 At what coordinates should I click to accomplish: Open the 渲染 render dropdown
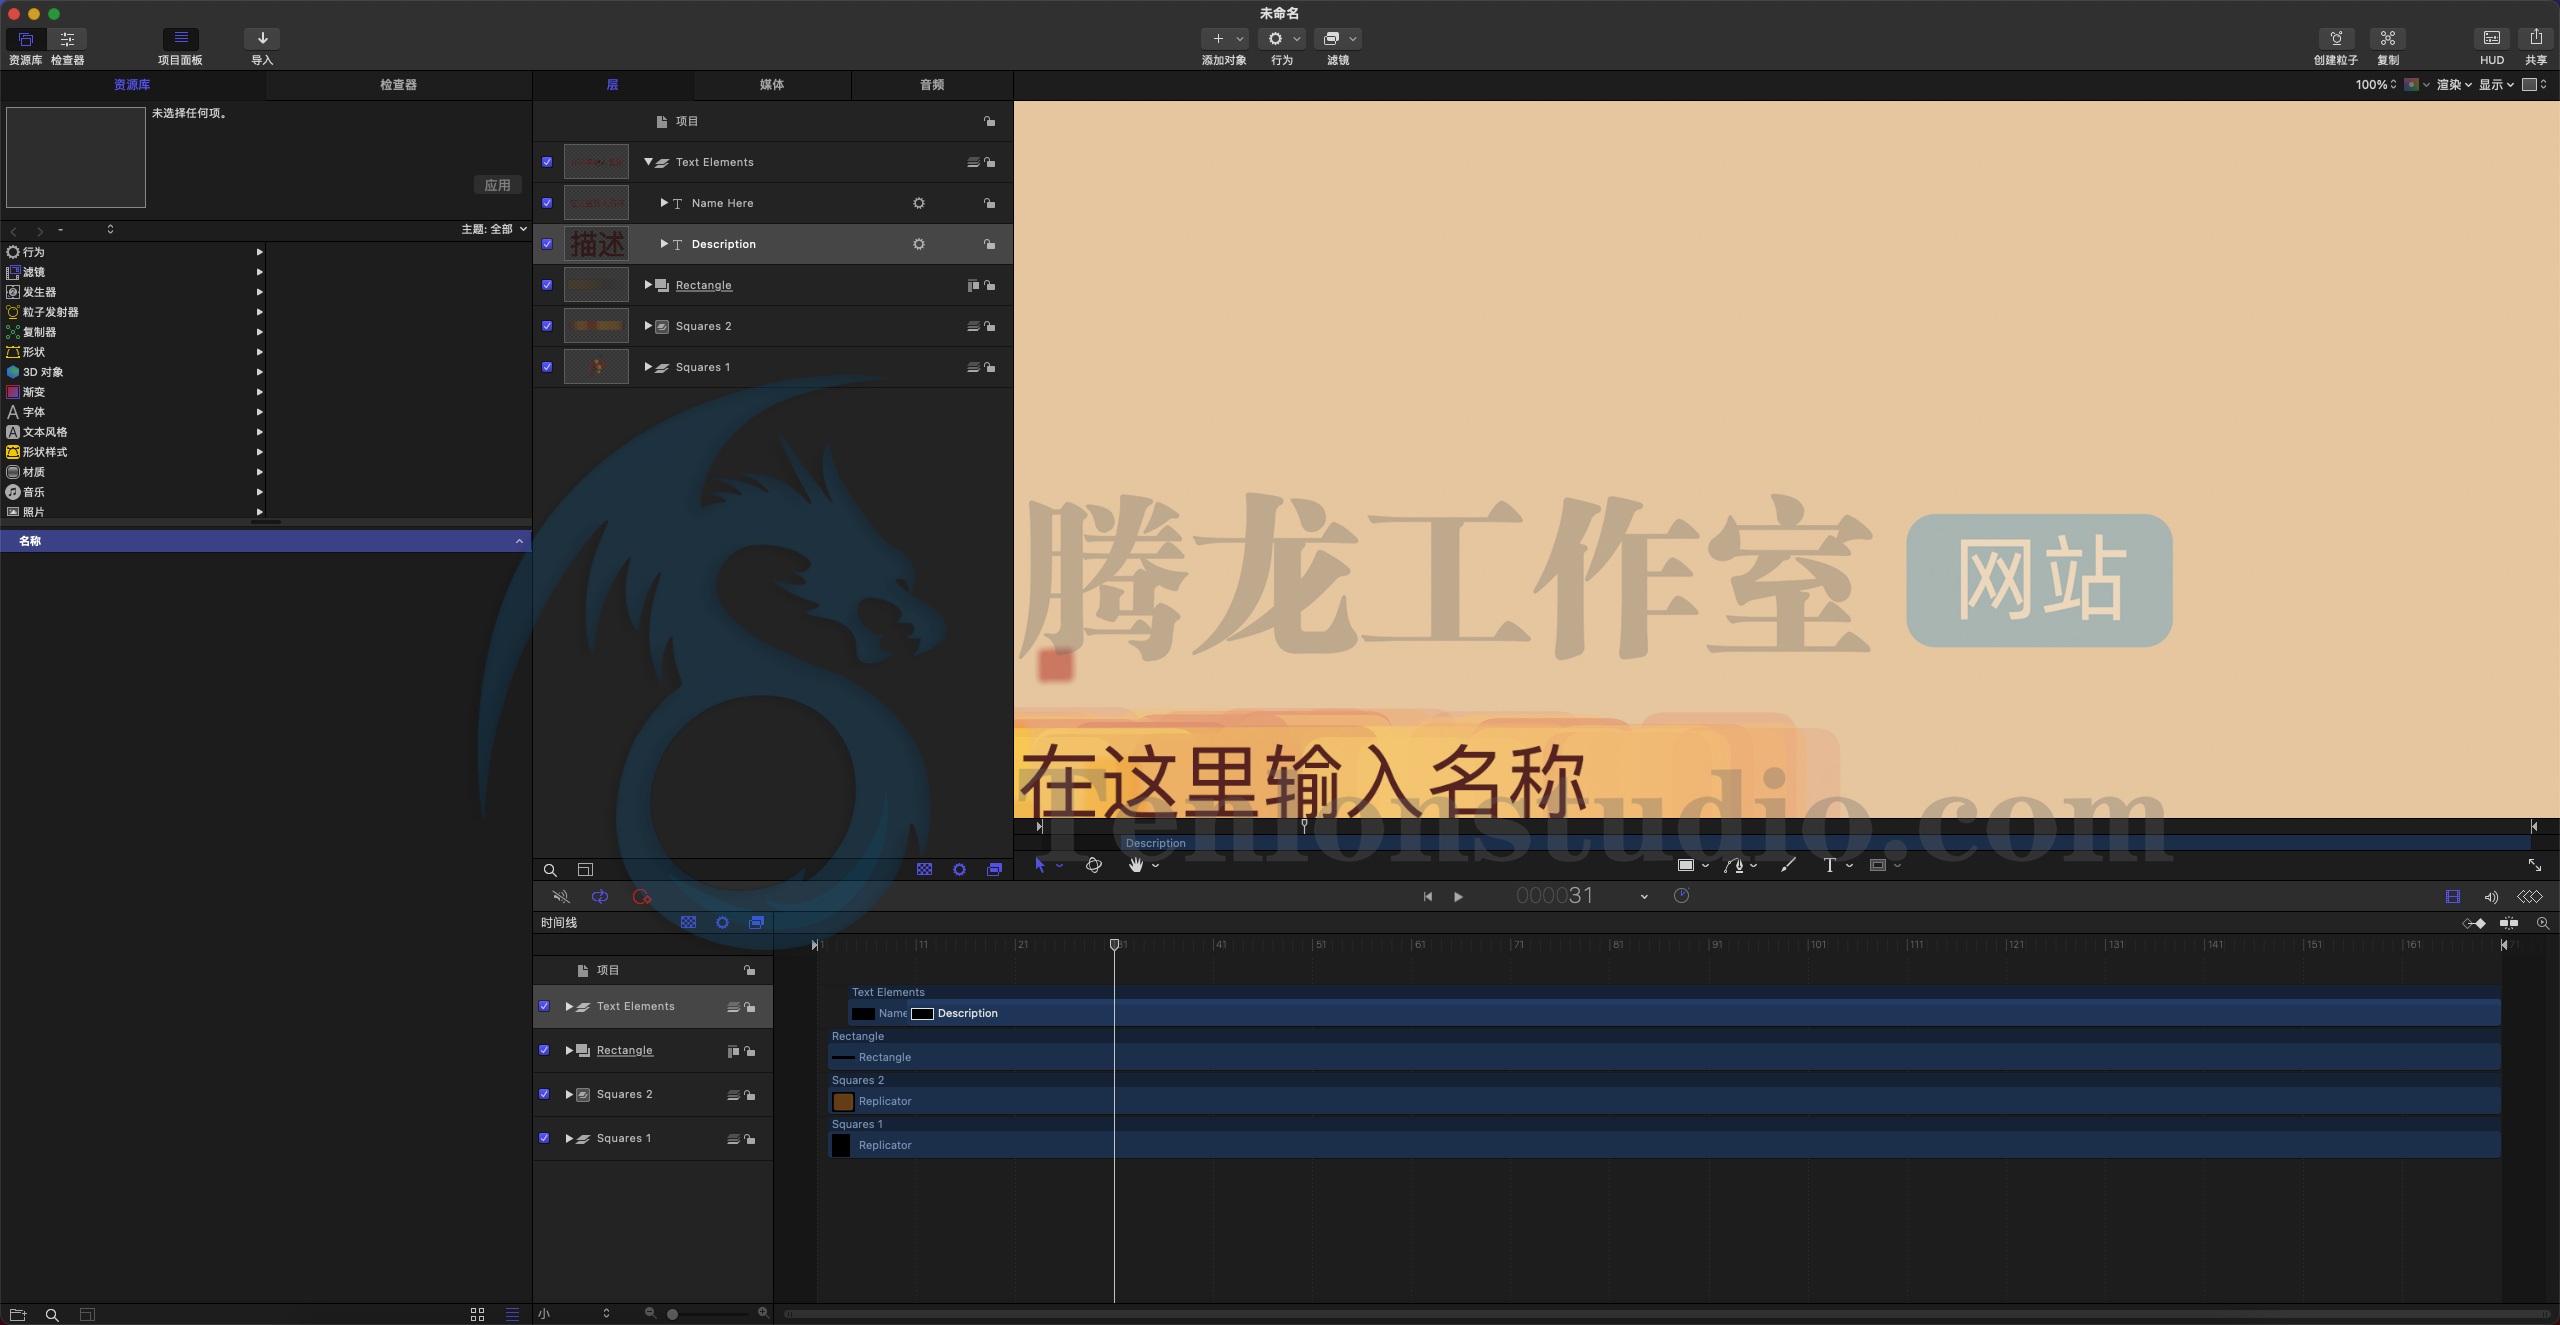[x=2454, y=85]
